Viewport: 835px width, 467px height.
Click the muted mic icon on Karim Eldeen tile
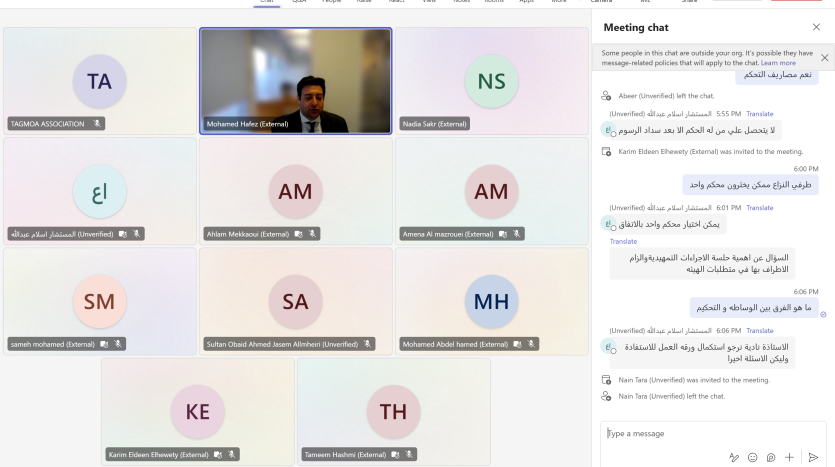pyautogui.click(x=233, y=454)
